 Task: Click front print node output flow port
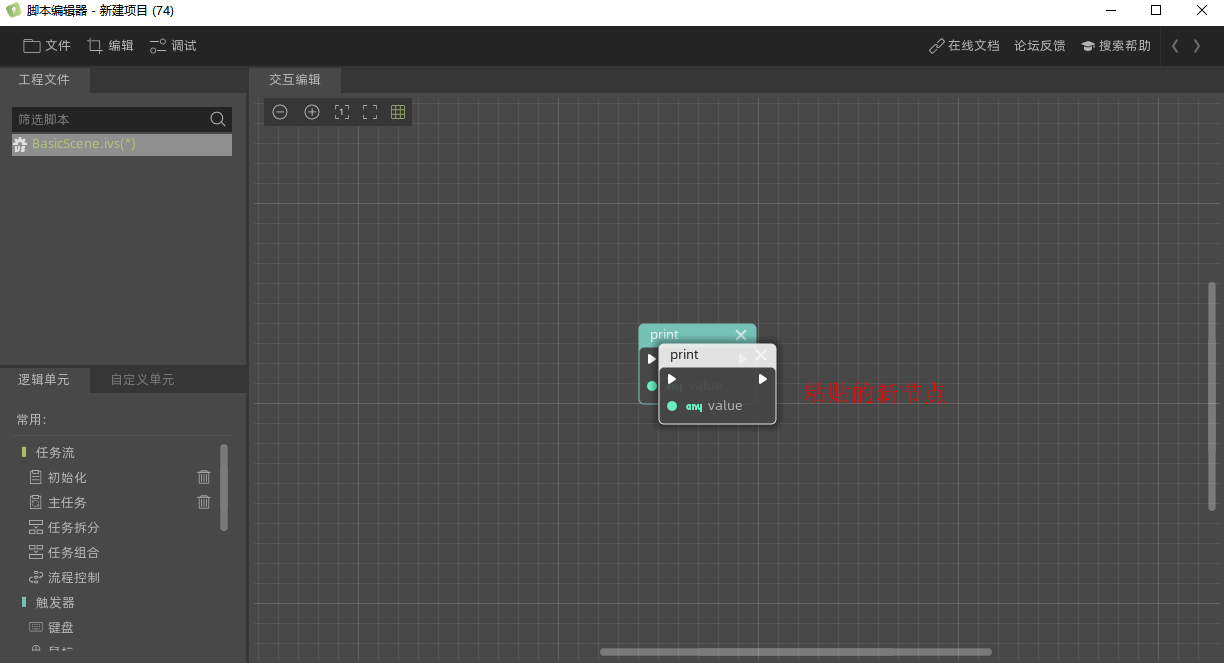[x=763, y=379]
